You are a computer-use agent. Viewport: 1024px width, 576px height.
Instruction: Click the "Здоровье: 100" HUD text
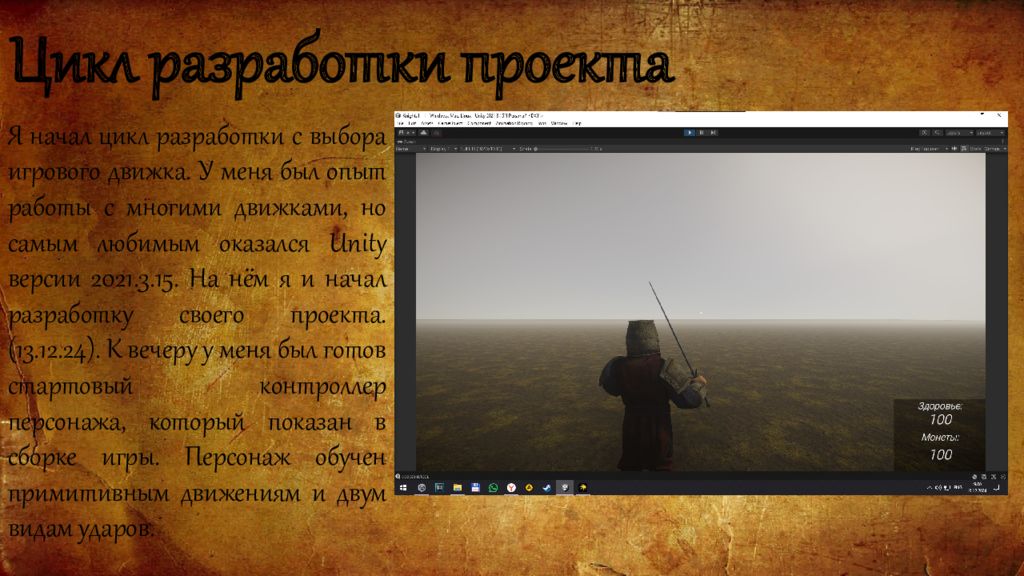(x=940, y=413)
